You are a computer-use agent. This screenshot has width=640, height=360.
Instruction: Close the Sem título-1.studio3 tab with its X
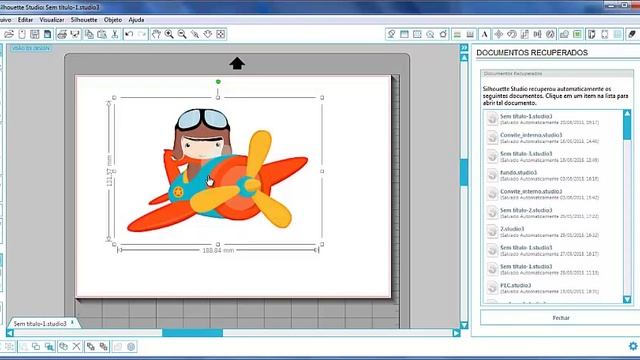[72, 322]
